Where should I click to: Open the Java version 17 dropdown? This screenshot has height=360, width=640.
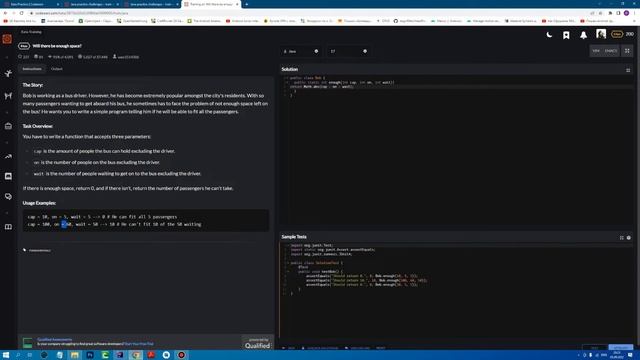tap(348, 51)
